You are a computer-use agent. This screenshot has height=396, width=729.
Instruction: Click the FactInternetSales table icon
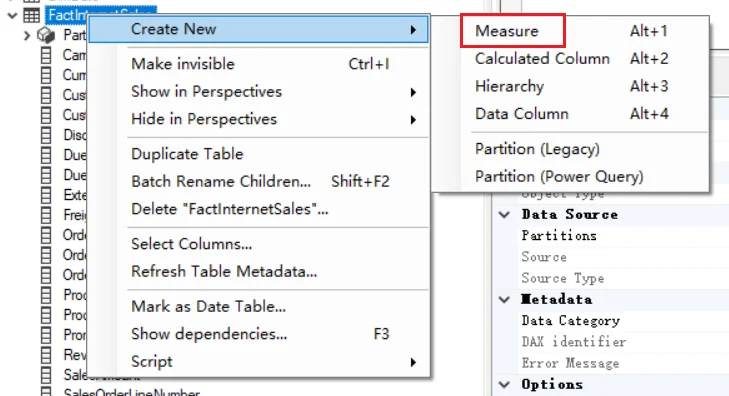31,15
